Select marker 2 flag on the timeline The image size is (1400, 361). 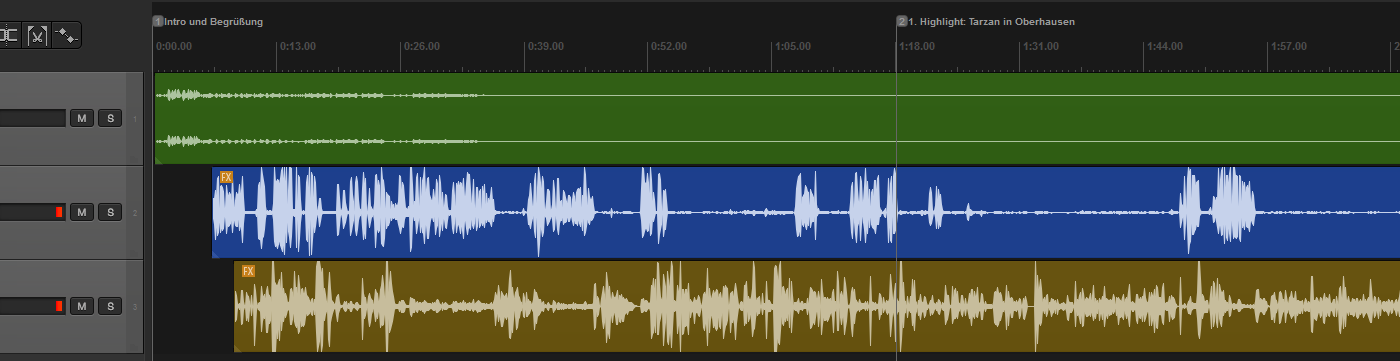[902, 21]
